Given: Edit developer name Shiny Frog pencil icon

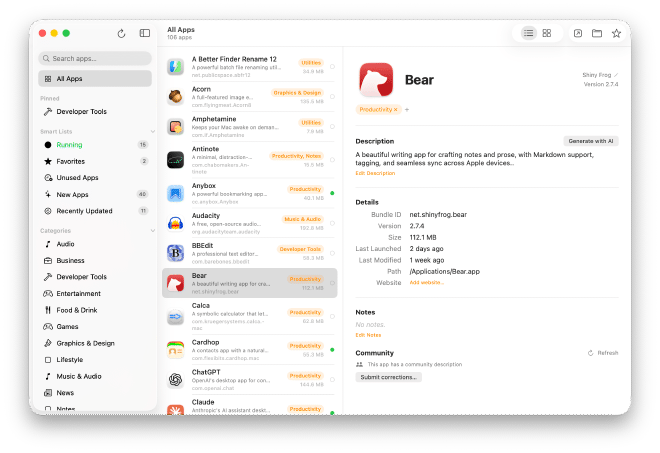Looking at the screenshot, I should pyautogui.click(x=616, y=75).
